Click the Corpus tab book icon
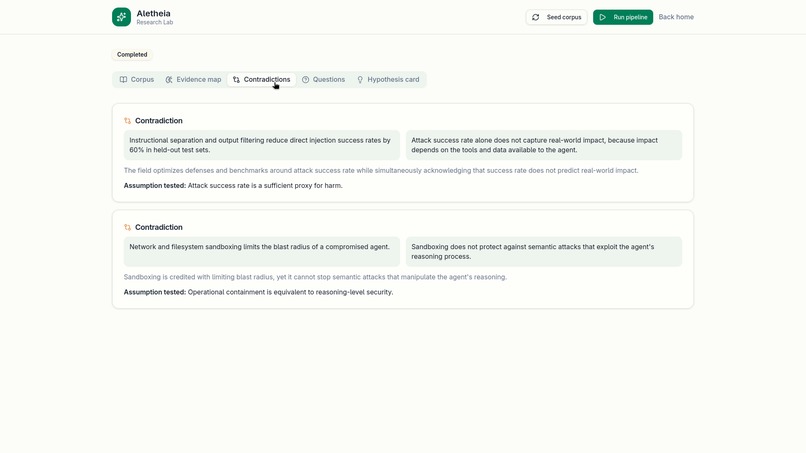806x453 pixels. point(123,80)
